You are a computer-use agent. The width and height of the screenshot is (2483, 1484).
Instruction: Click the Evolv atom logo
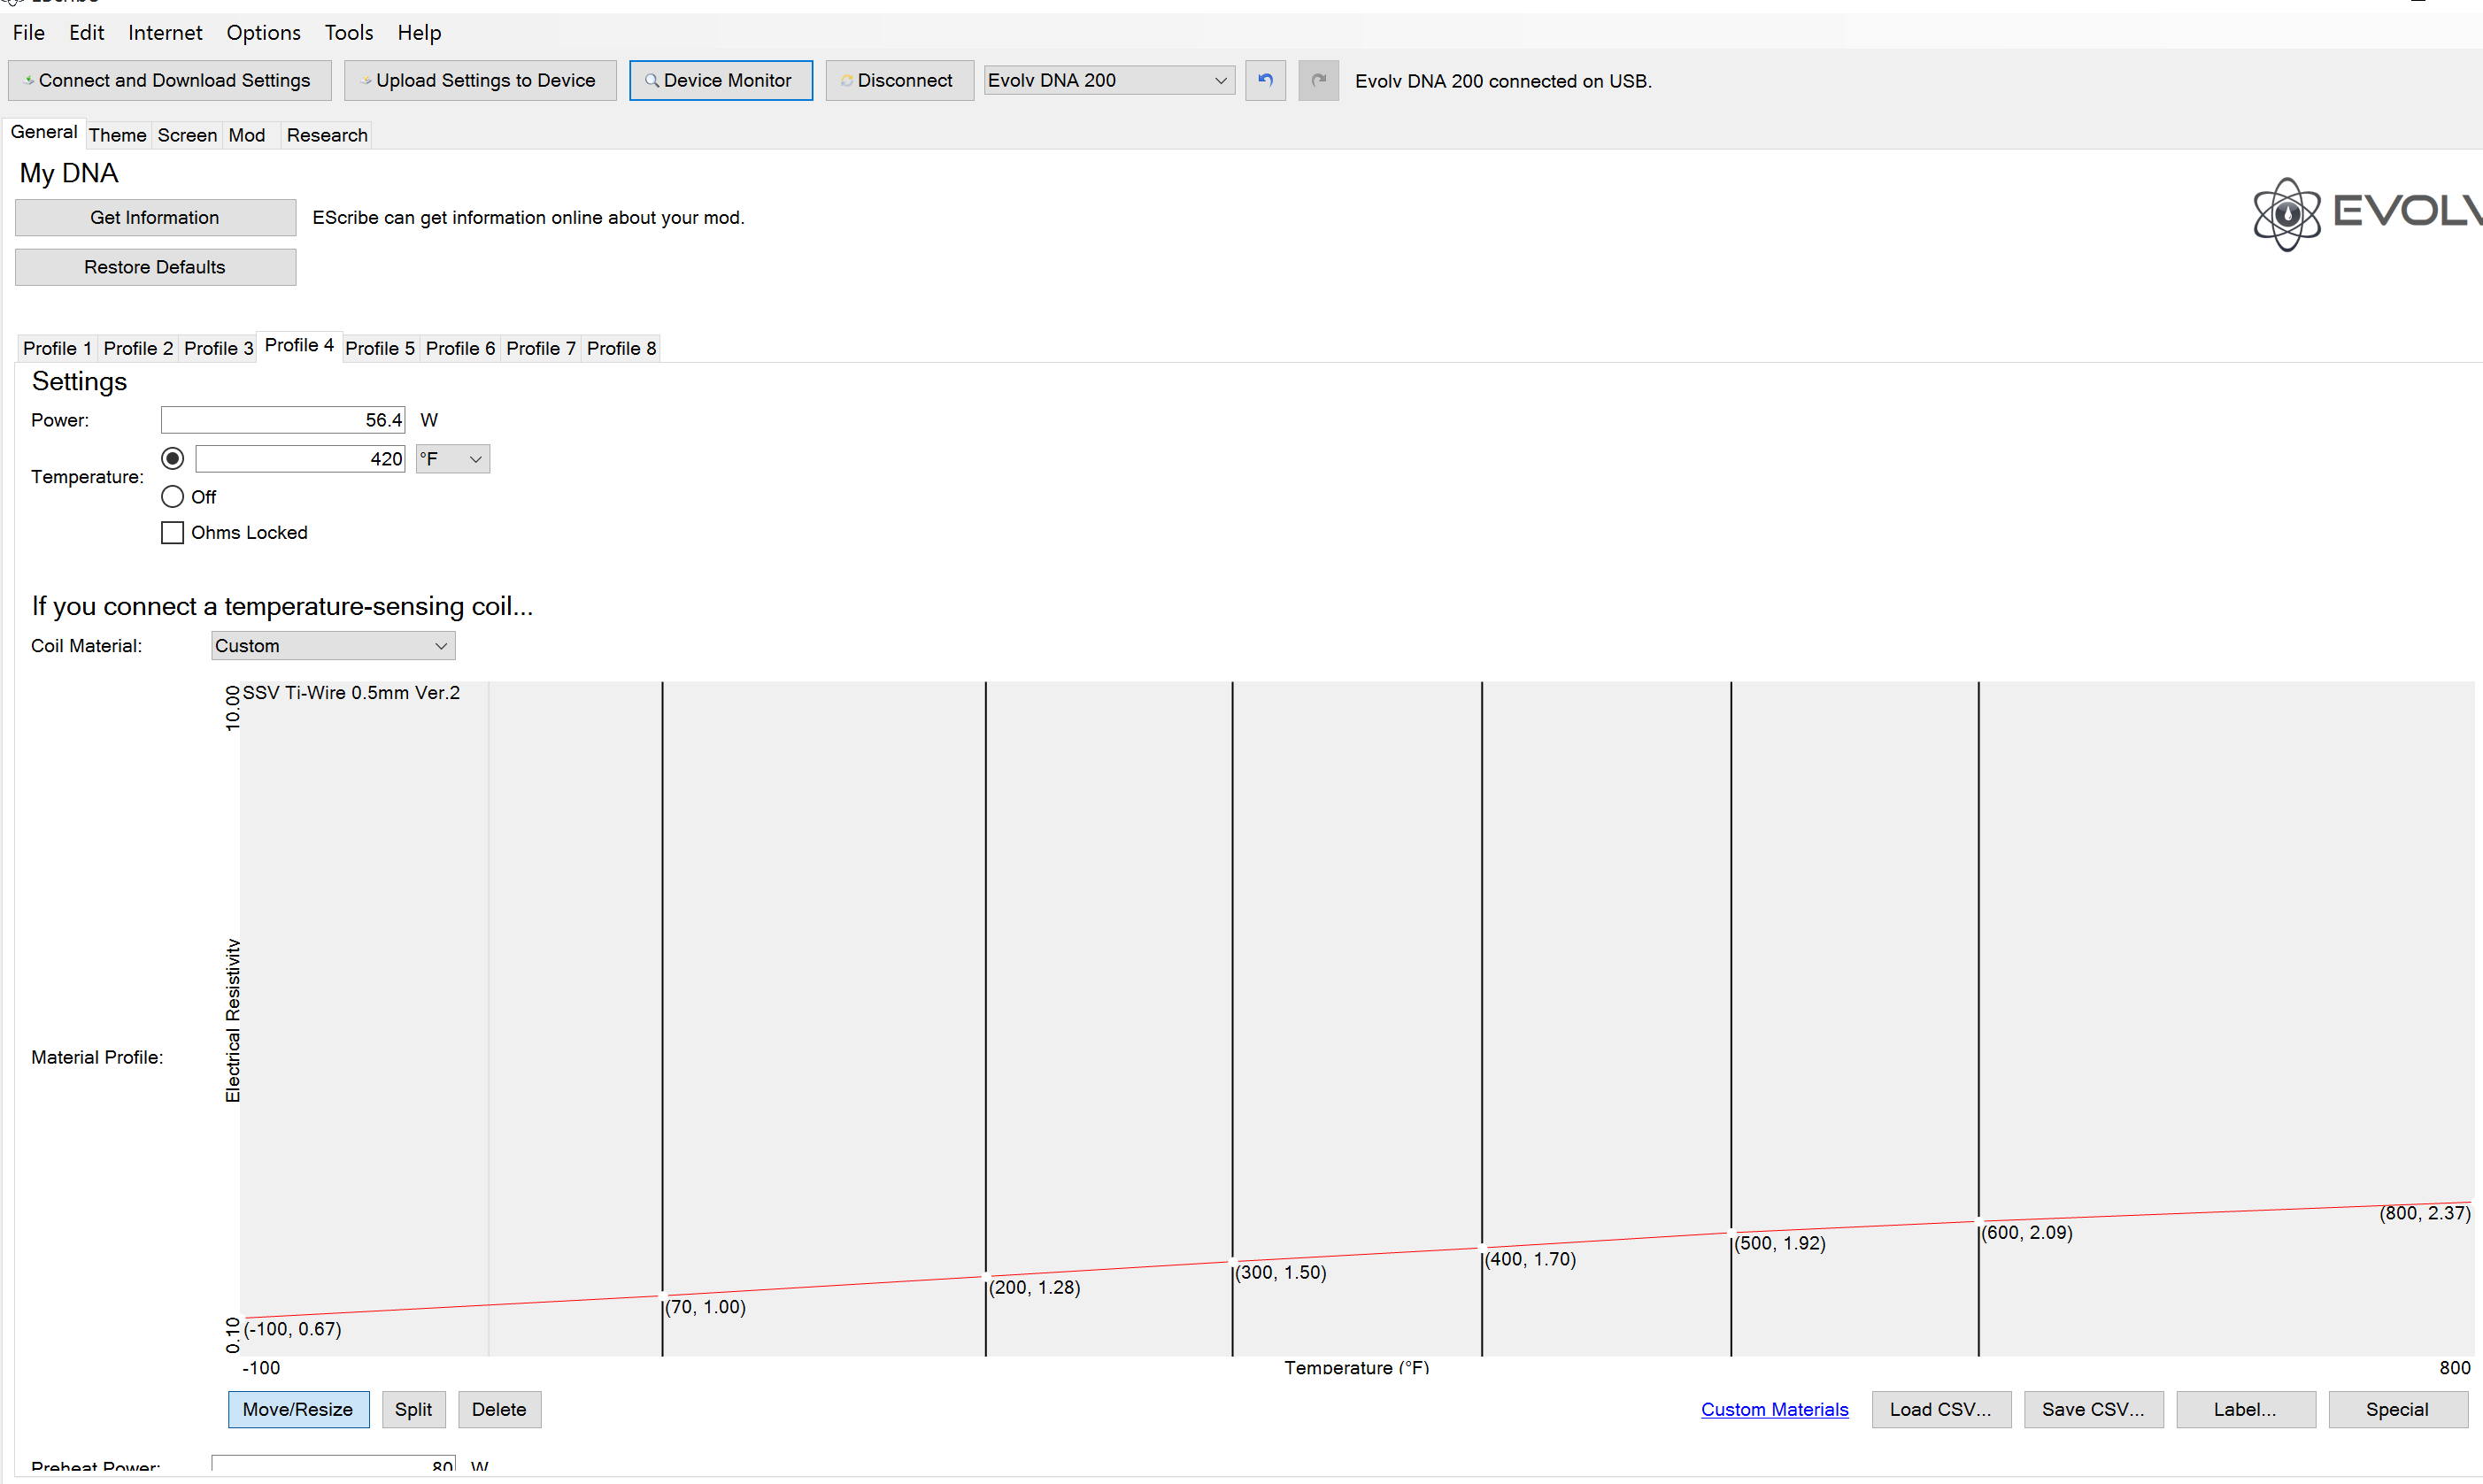click(x=2286, y=213)
